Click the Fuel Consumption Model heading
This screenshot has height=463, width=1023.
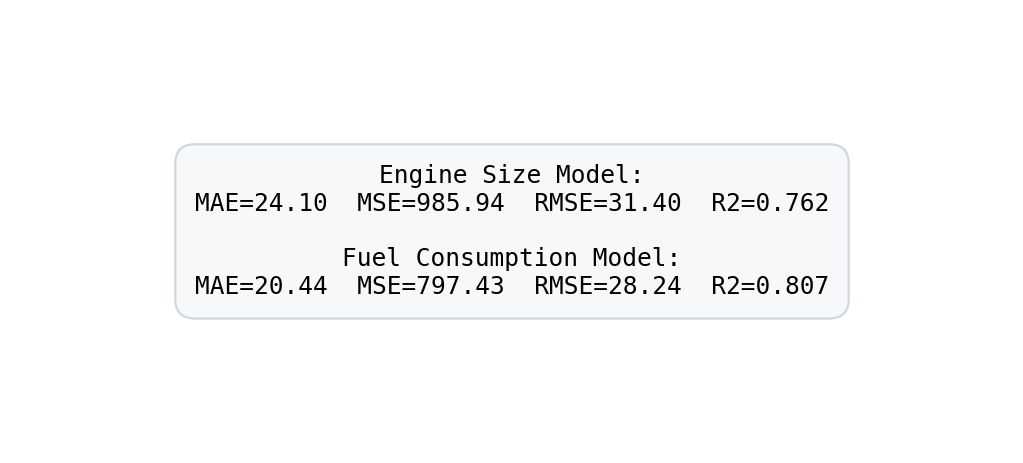pyautogui.click(x=511, y=259)
